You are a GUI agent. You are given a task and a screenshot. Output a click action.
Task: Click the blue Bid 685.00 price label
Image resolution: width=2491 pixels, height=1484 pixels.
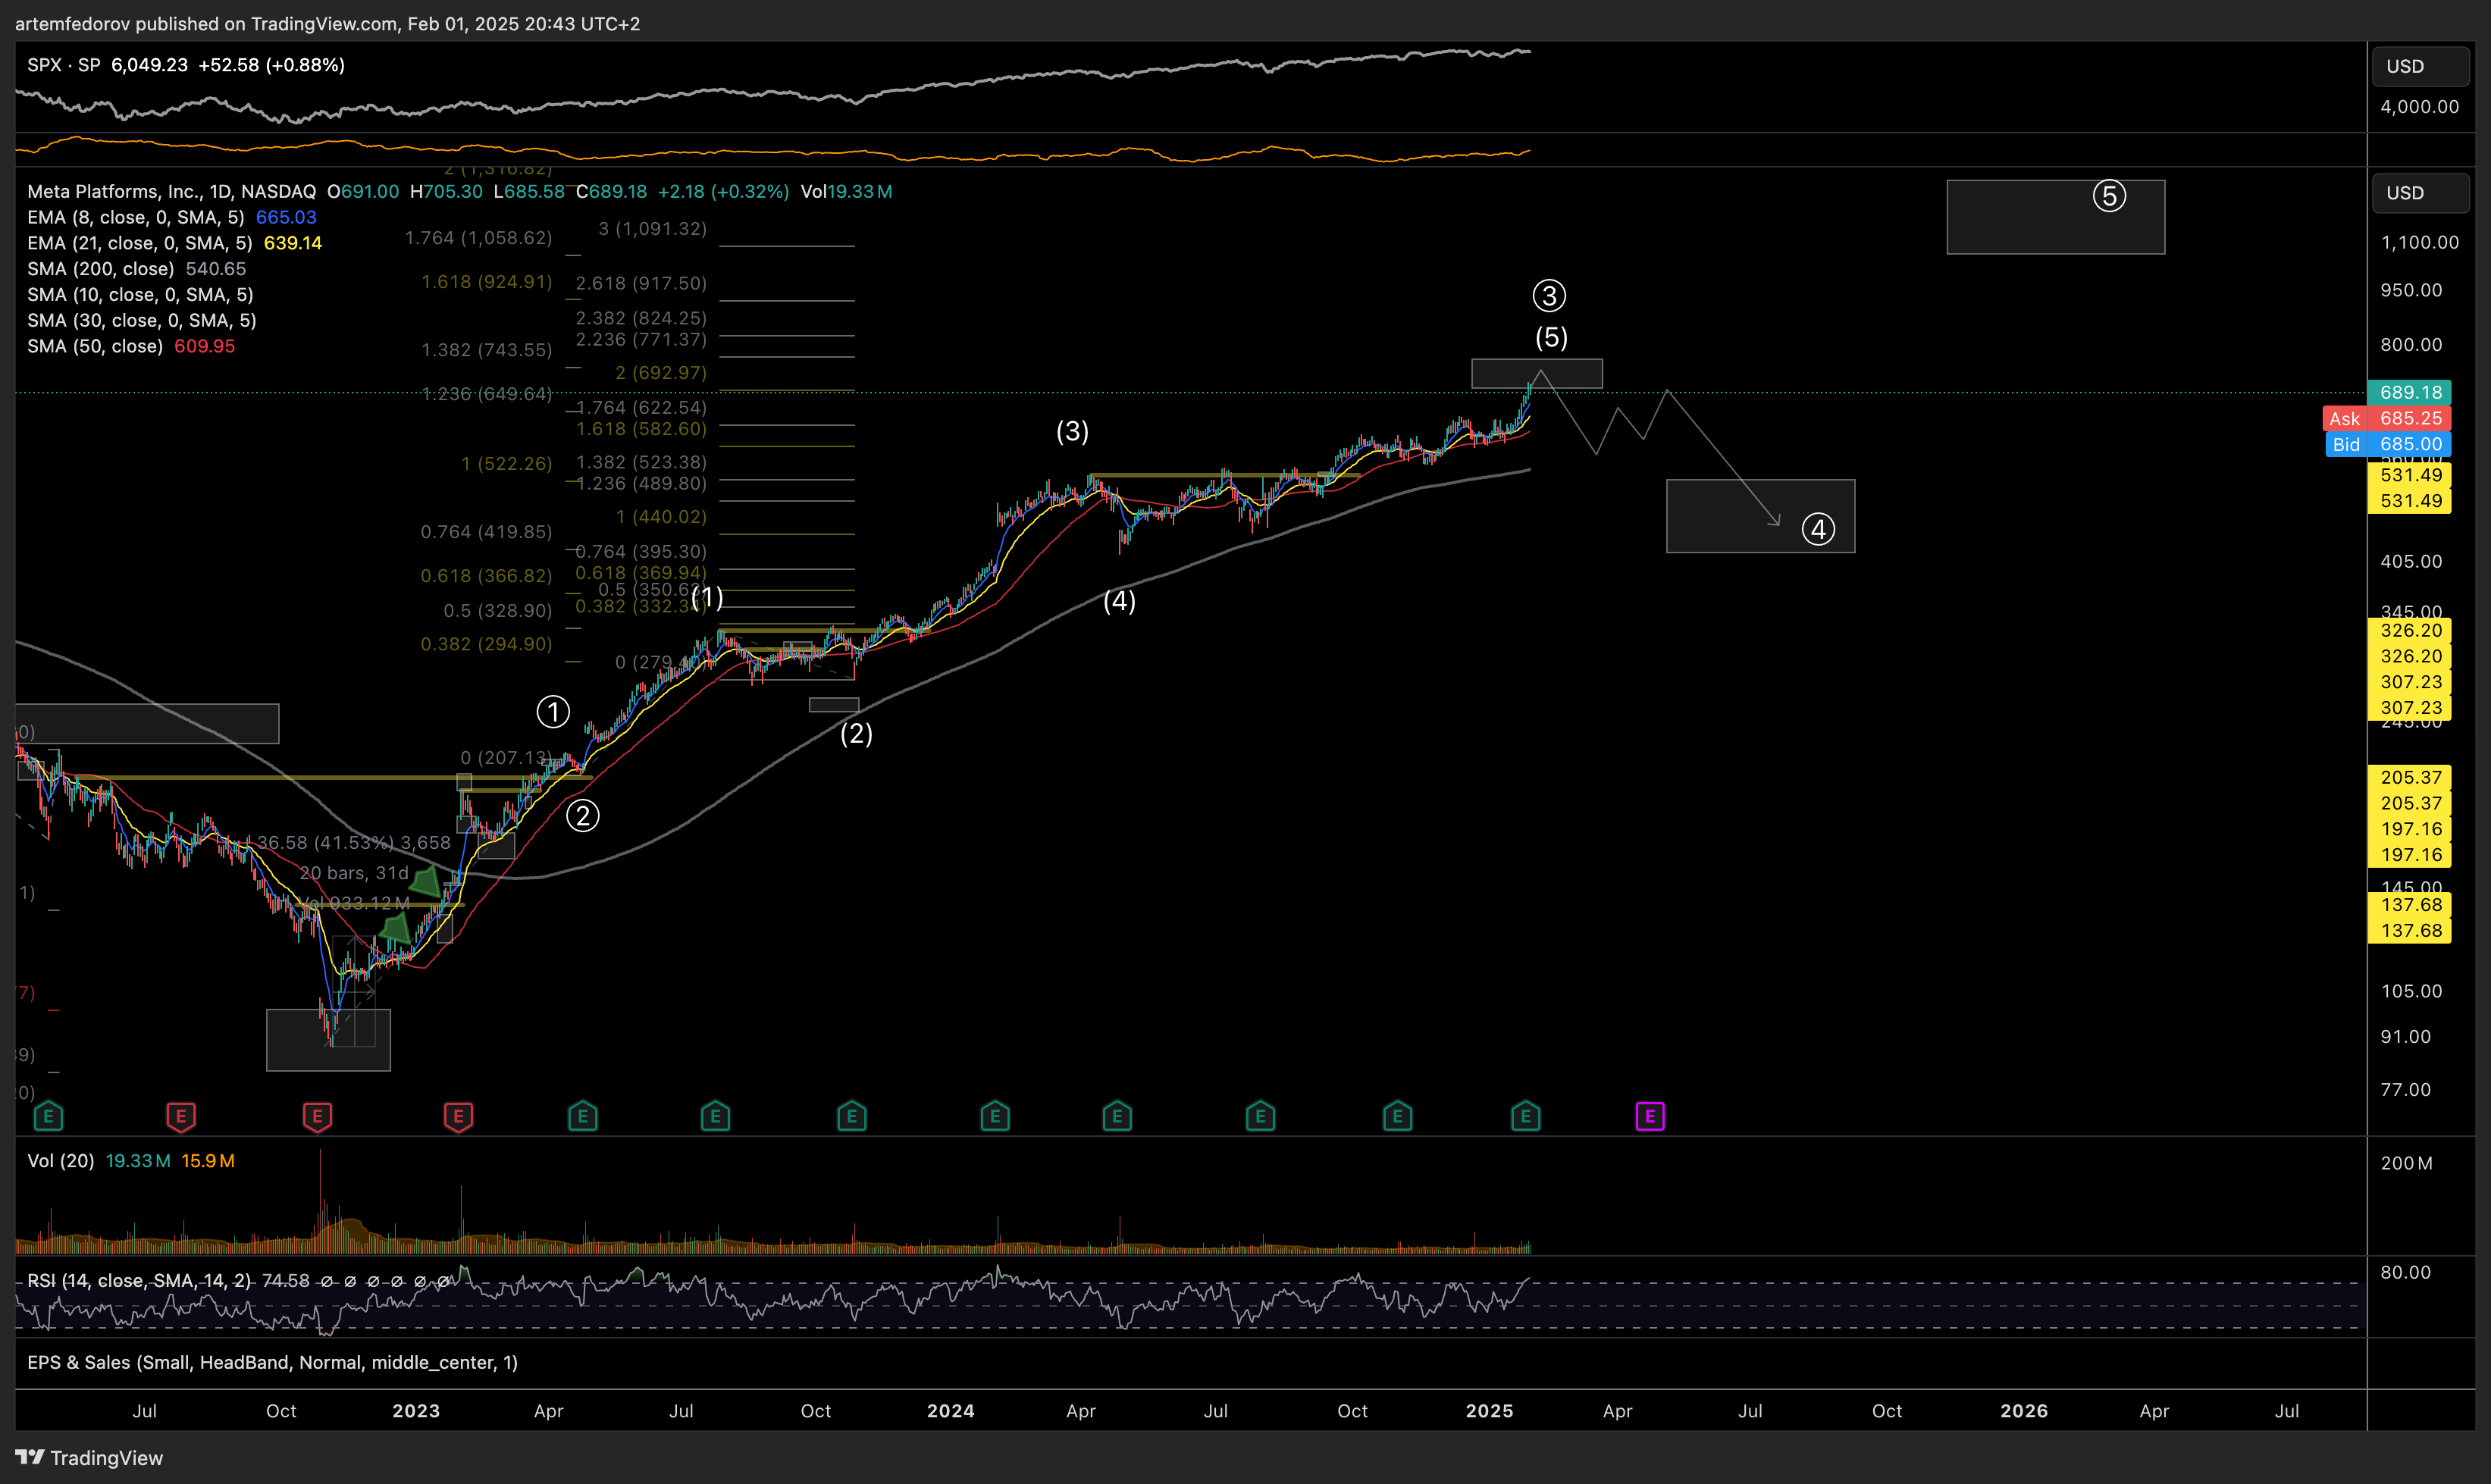2387,444
